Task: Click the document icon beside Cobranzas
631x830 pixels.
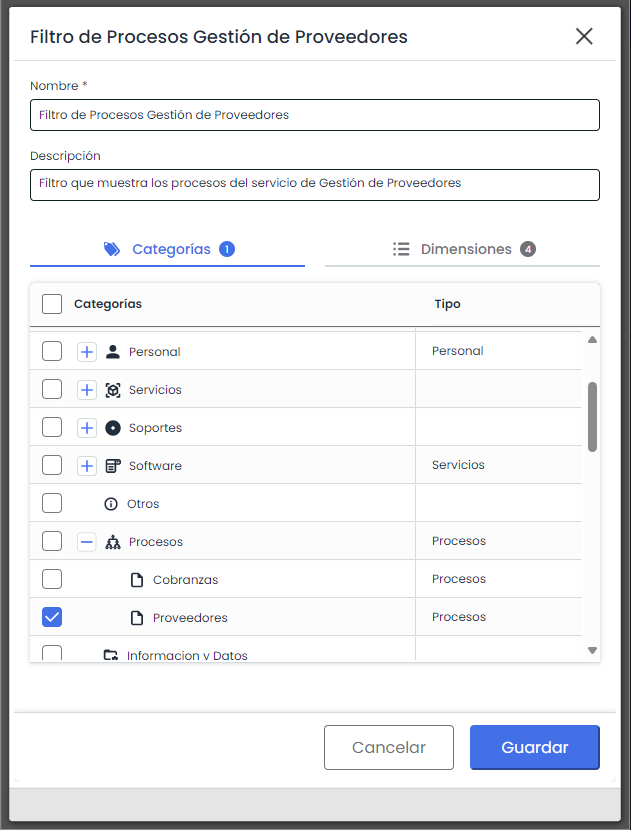Action: [137, 580]
